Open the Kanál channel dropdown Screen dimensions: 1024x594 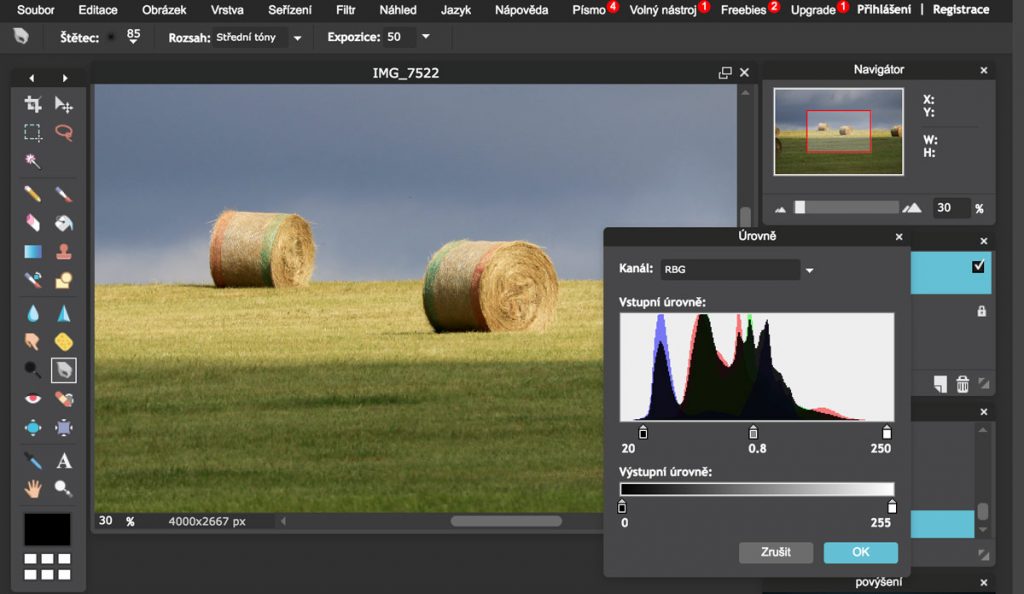[809, 270]
